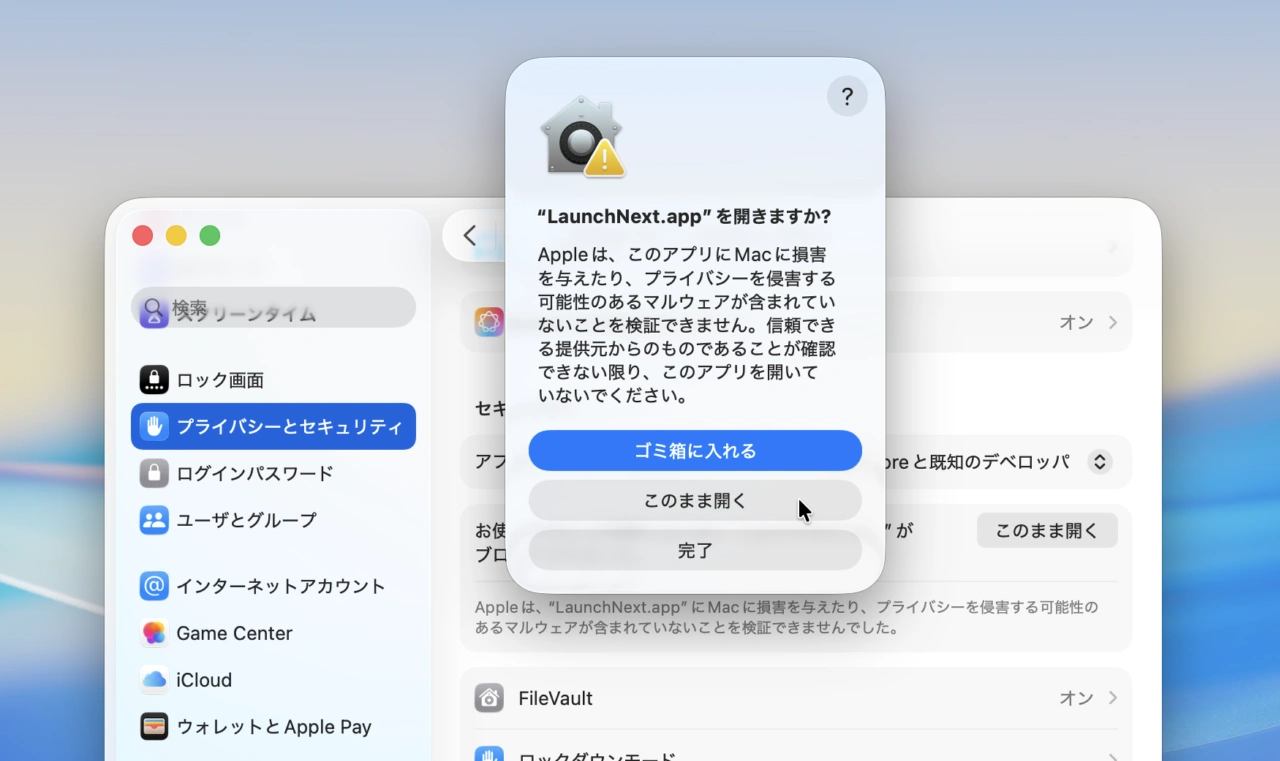Click the magnifier icon in the search field
1280x761 pixels.
[x=153, y=307]
